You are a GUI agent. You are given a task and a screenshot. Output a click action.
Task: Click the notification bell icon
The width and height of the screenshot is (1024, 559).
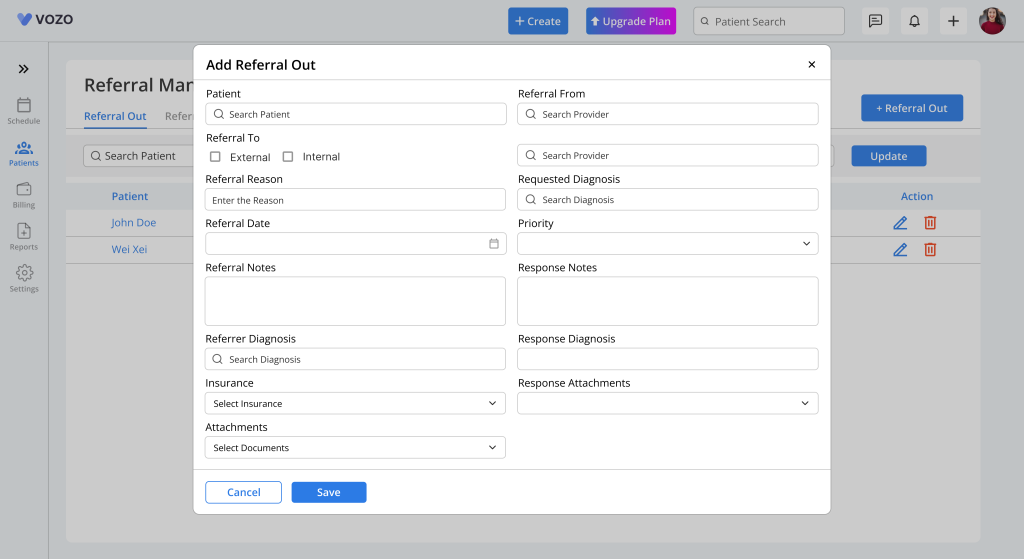913,21
